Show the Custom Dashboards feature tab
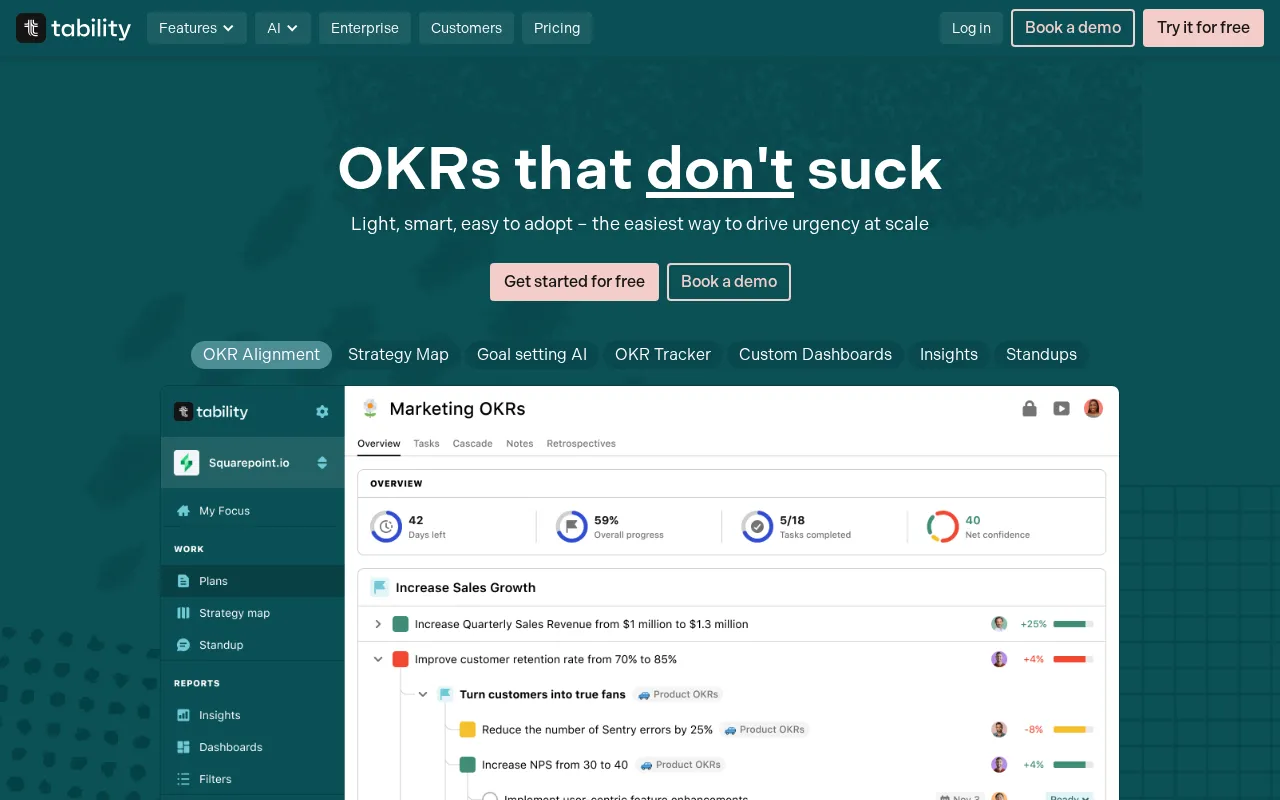 pos(815,354)
